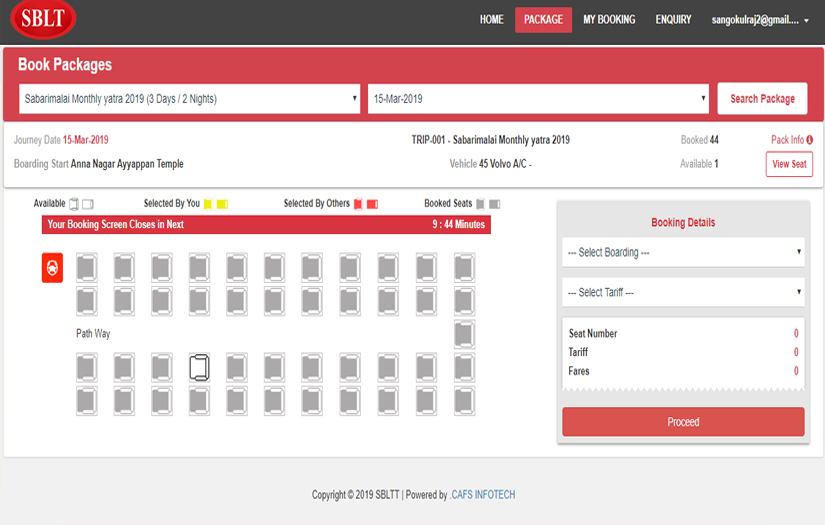
Task: Click the Book Packages heading
Action: 65,65
